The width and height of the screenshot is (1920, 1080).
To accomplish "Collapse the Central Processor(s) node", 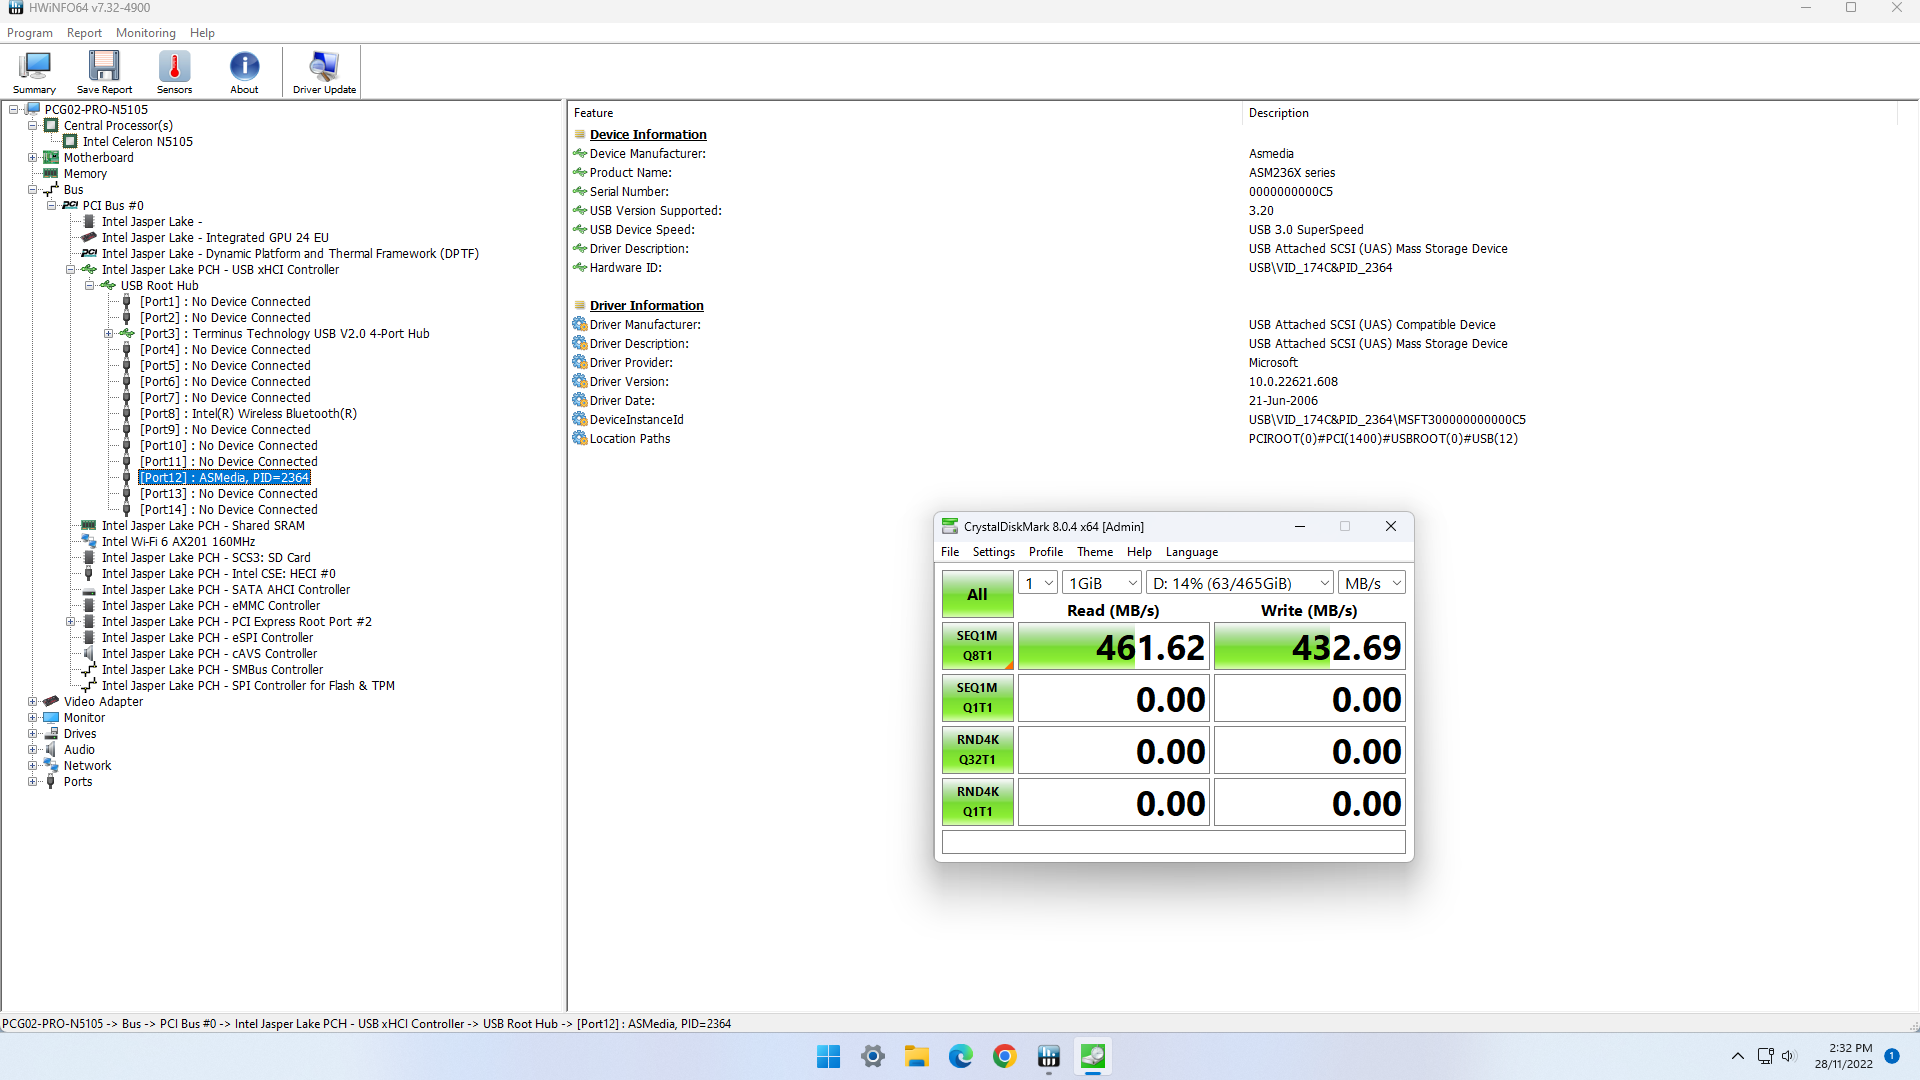I will [x=33, y=126].
